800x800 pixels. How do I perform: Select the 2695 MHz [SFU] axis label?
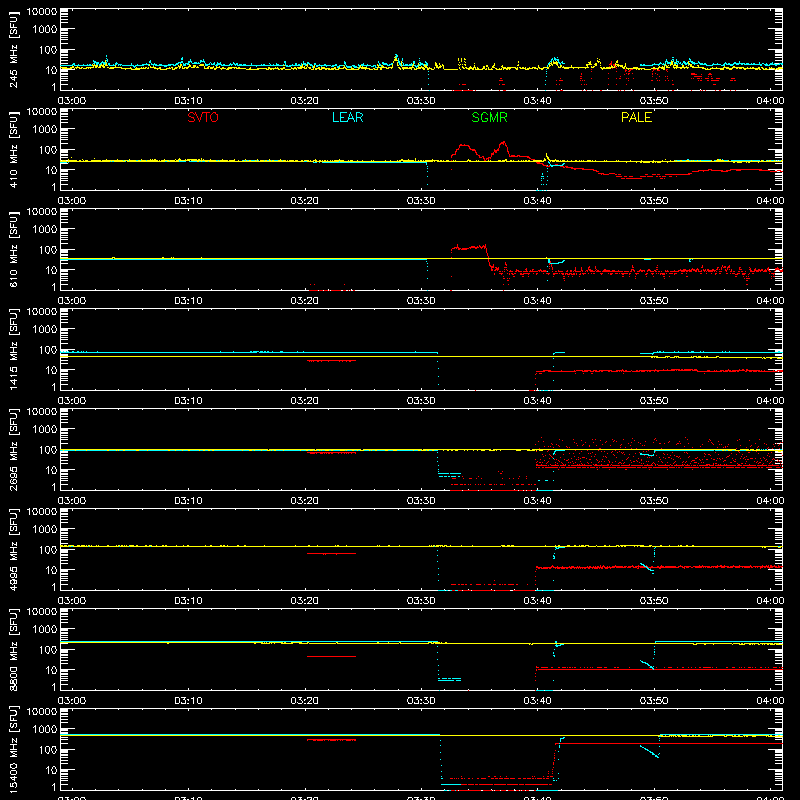click(x=13, y=450)
